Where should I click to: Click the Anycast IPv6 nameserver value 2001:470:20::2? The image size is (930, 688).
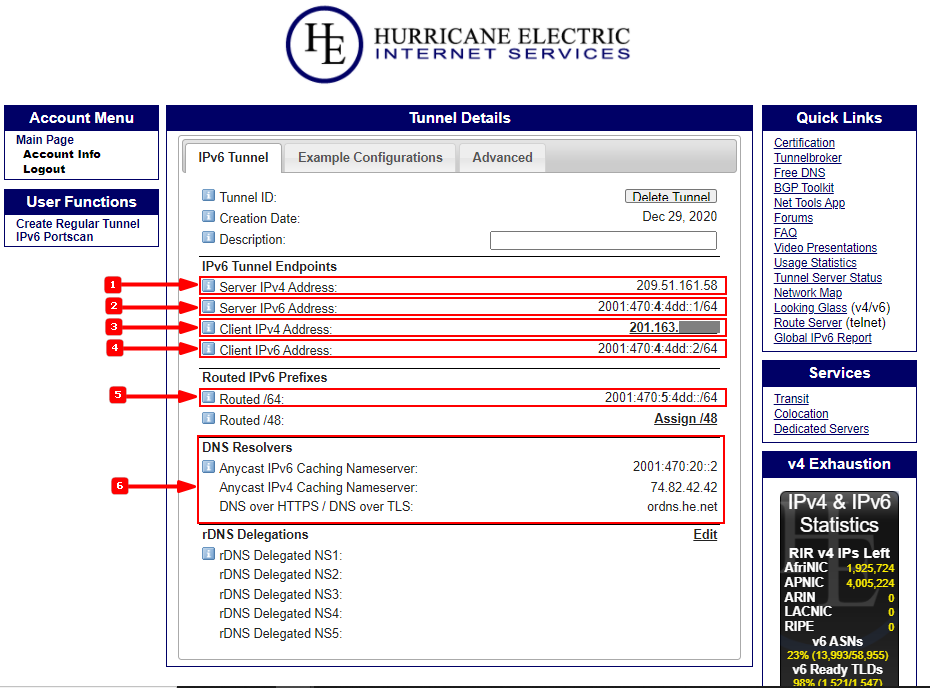click(675, 467)
